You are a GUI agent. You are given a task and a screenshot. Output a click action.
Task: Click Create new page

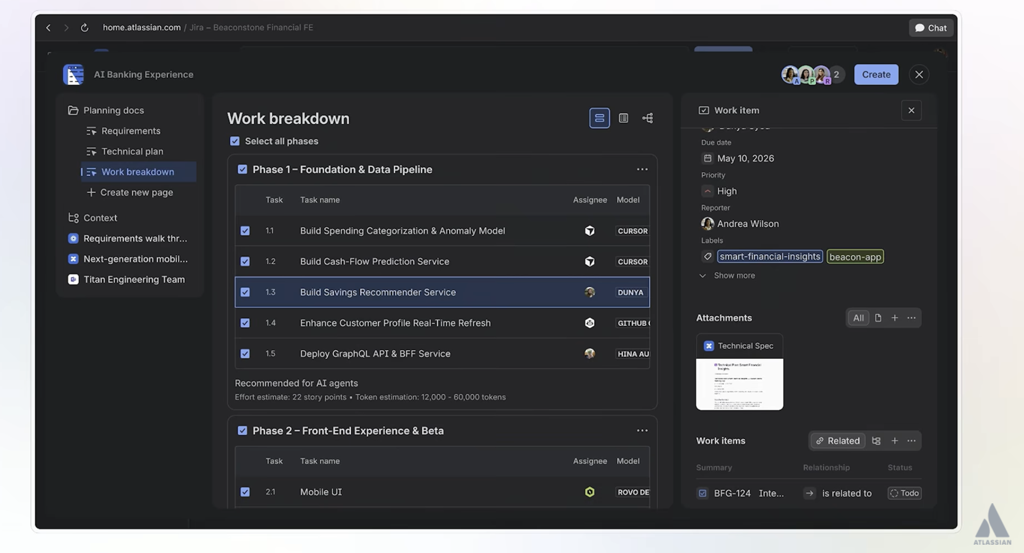129,192
